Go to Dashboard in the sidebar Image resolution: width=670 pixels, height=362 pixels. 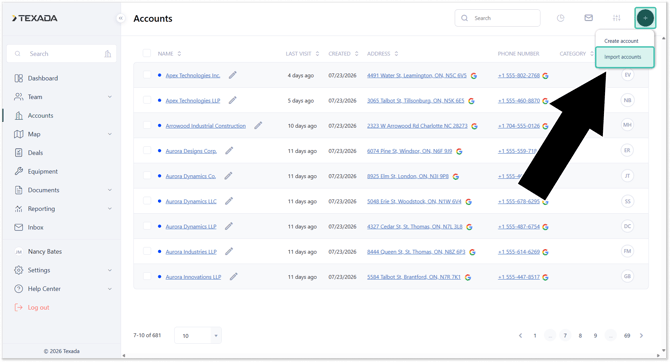point(43,78)
